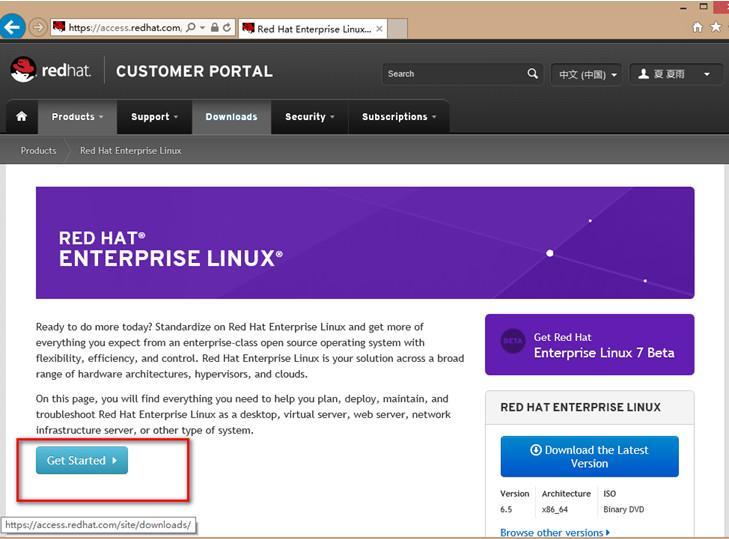
Task: Go to the portal home icon
Action: tap(21, 117)
